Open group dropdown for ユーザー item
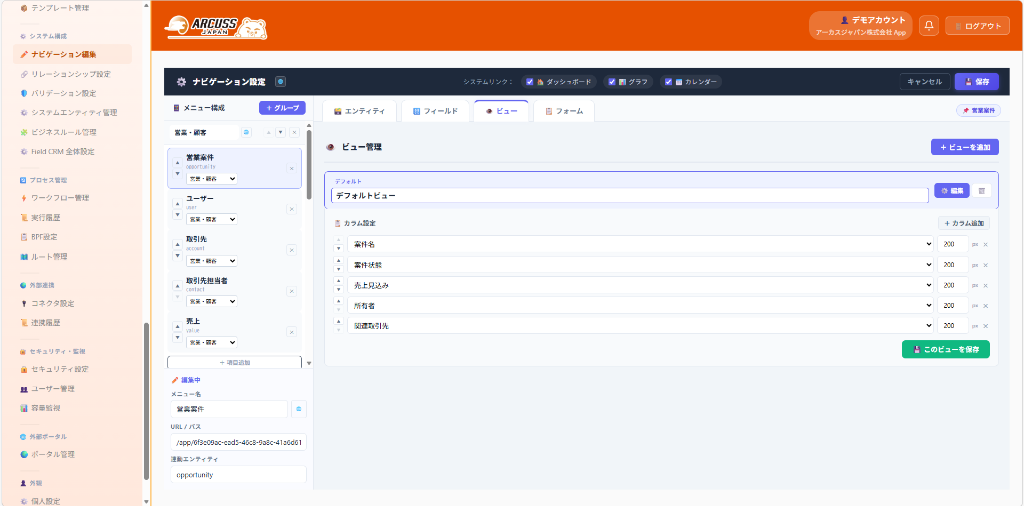1024x506 pixels. point(212,219)
